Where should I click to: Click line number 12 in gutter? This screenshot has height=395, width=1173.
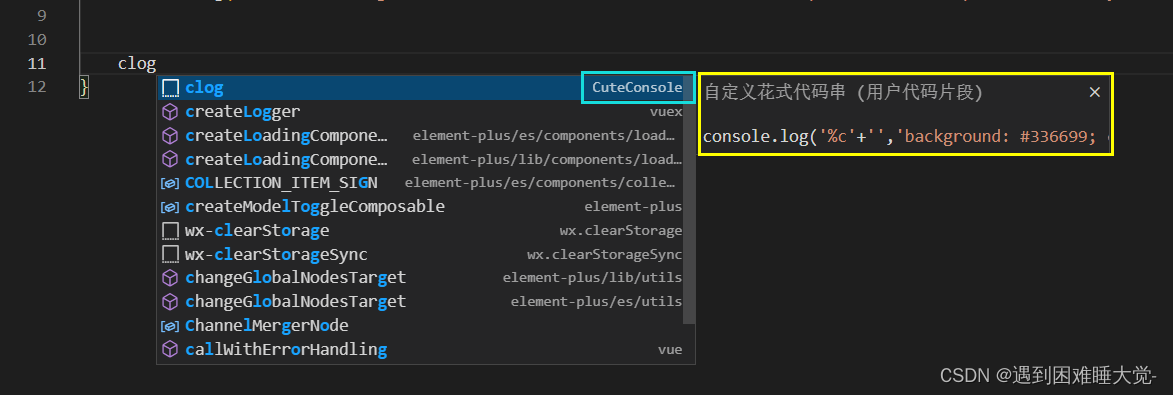[x=37, y=87]
